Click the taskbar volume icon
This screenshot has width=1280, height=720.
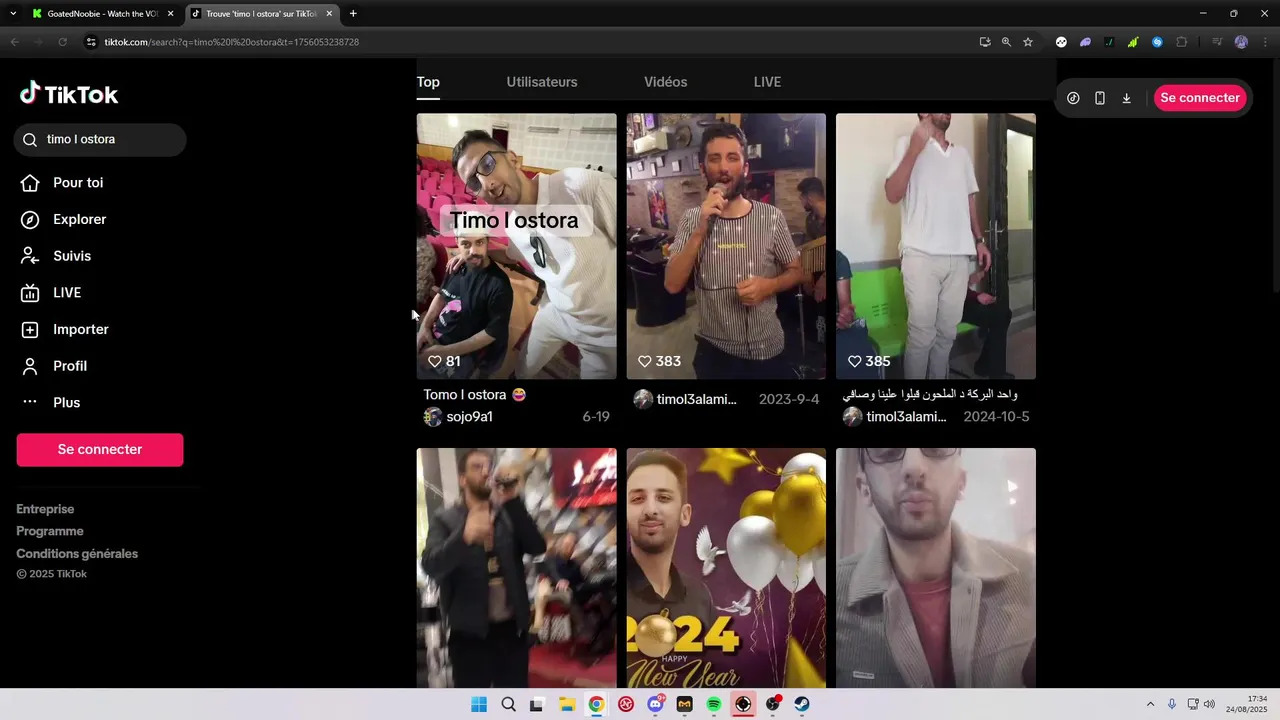click(1209, 704)
